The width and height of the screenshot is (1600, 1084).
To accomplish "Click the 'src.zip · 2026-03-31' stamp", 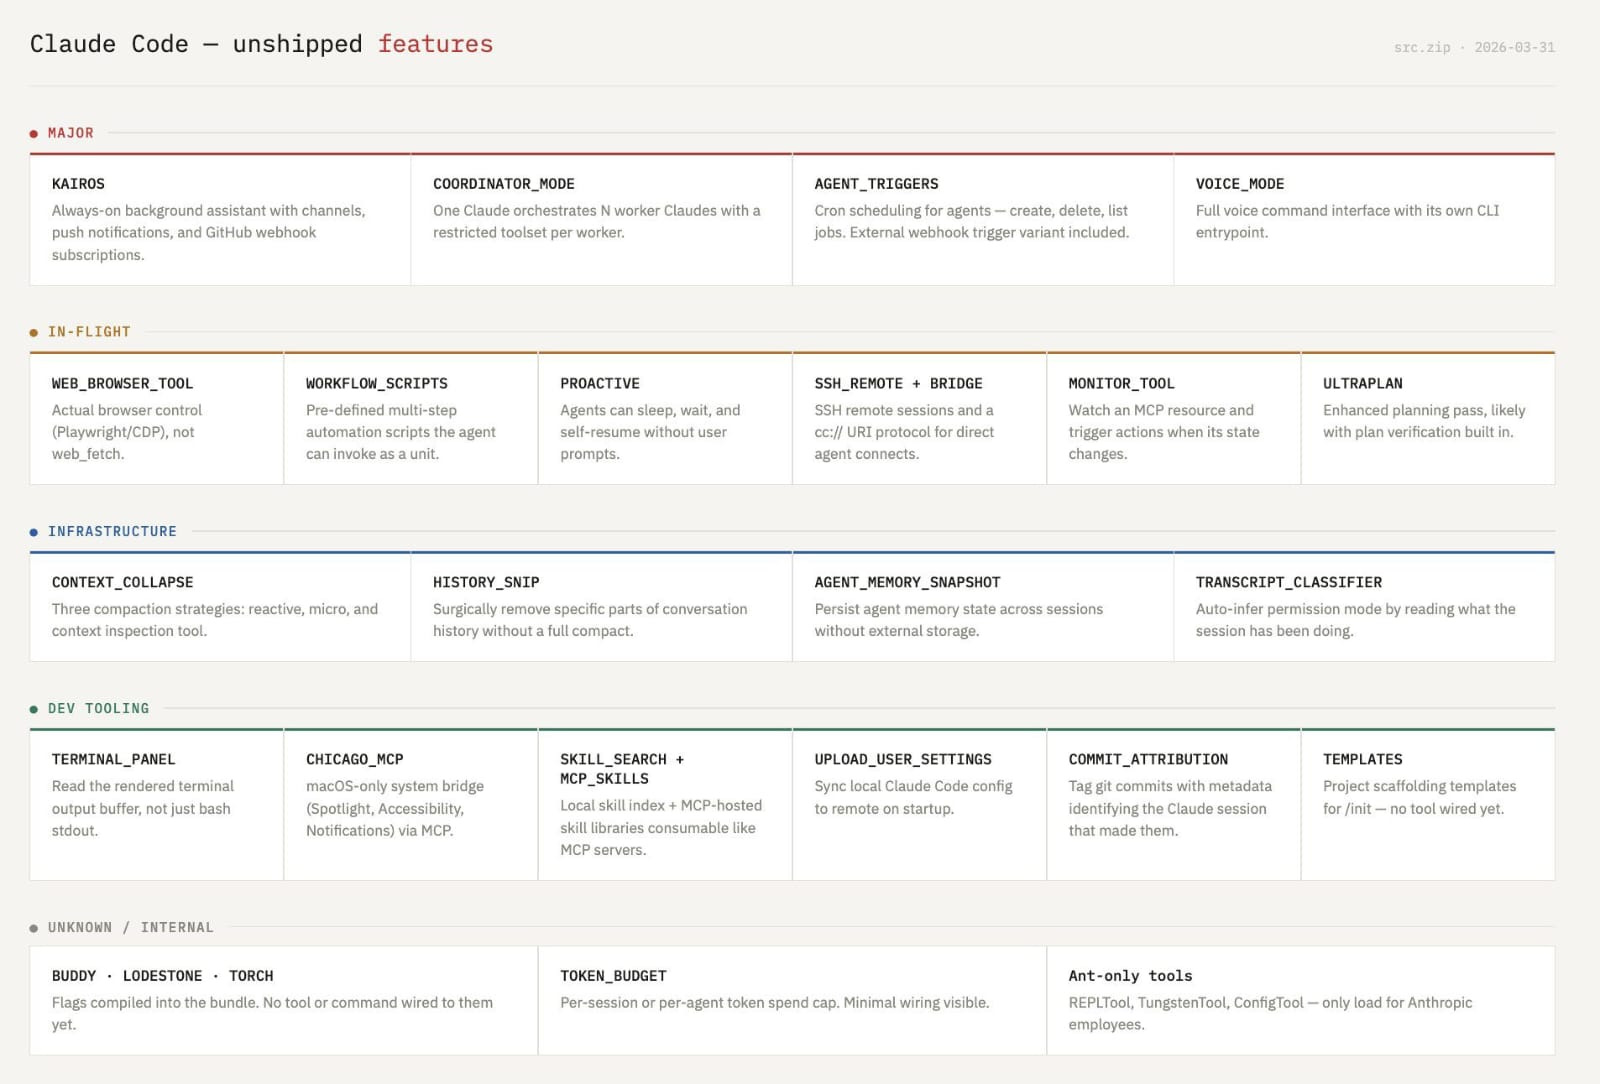I will coord(1474,47).
